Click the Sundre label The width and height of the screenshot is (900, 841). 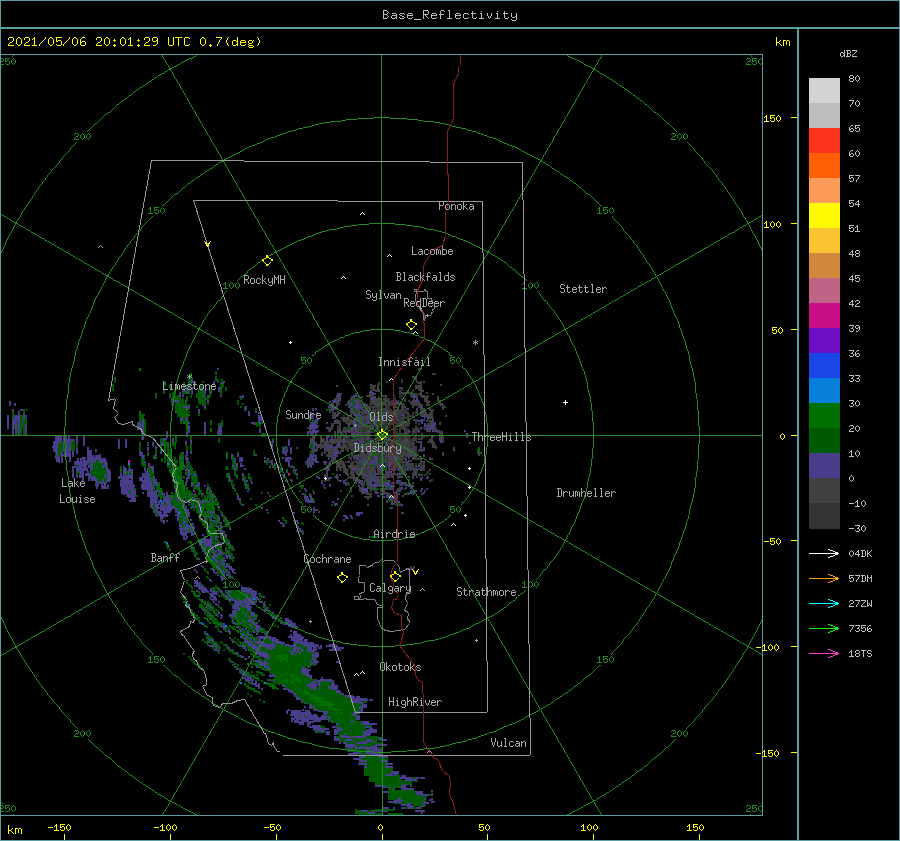tap(303, 414)
